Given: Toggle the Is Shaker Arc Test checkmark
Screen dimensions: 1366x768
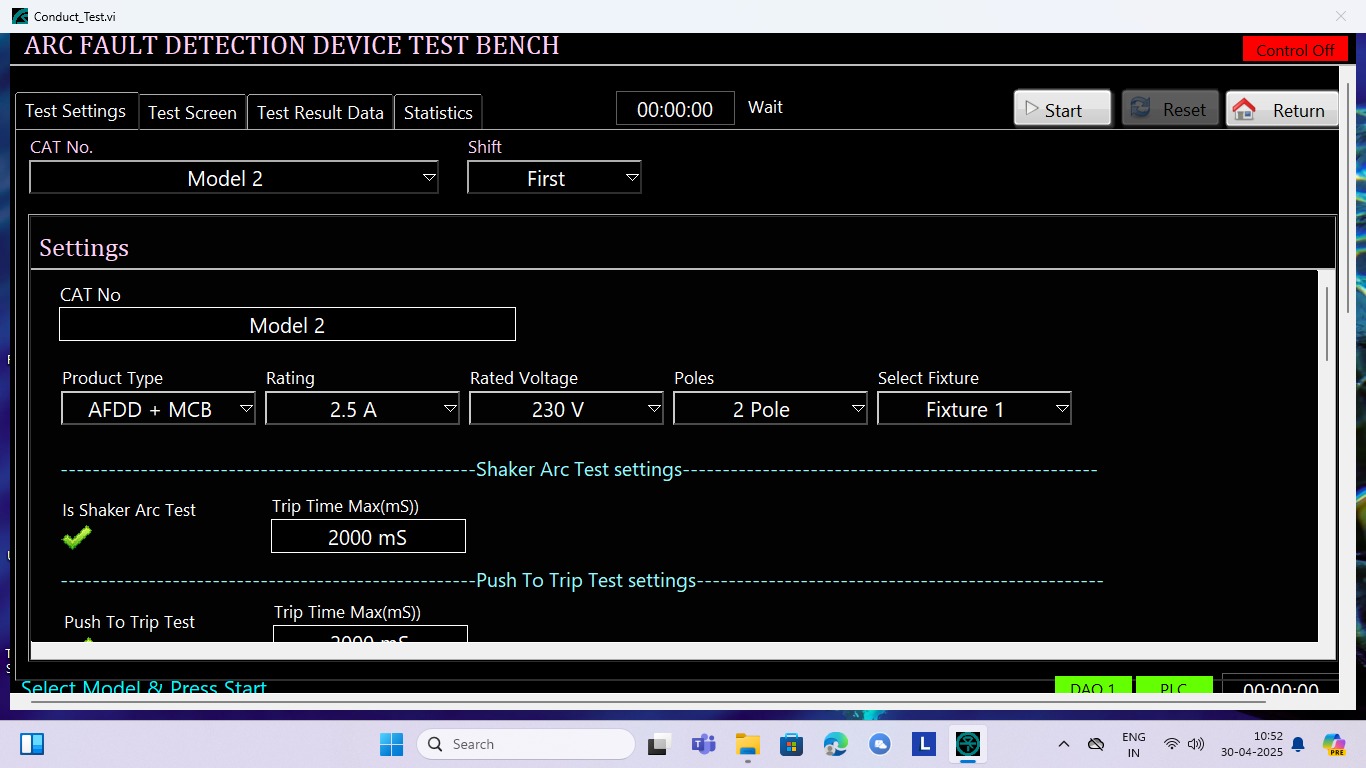Looking at the screenshot, I should click(76, 537).
